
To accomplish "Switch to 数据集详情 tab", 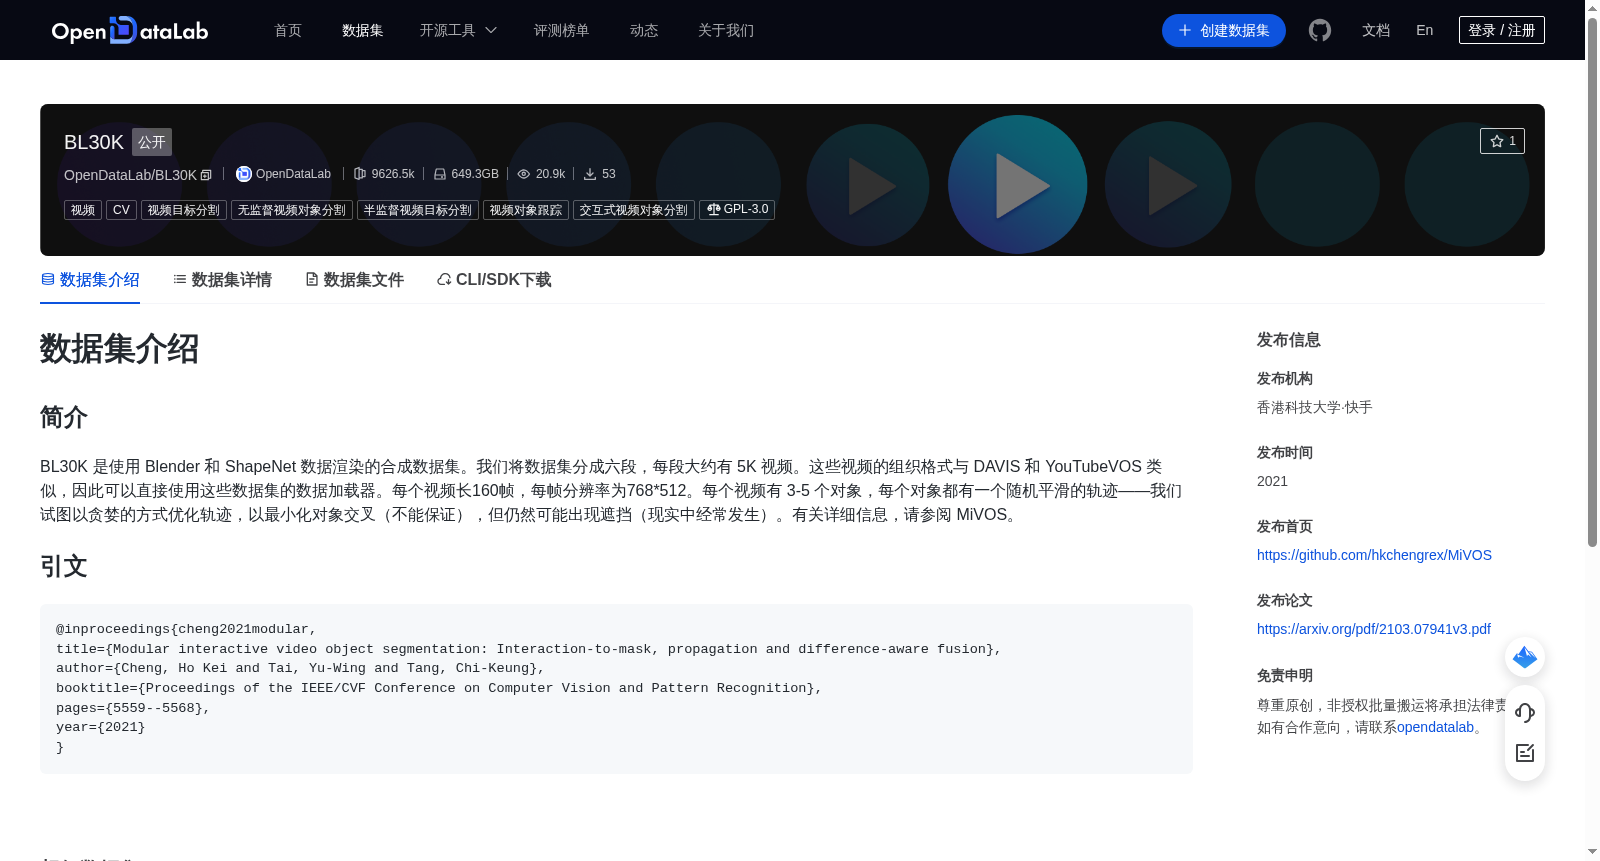I will tap(222, 280).
